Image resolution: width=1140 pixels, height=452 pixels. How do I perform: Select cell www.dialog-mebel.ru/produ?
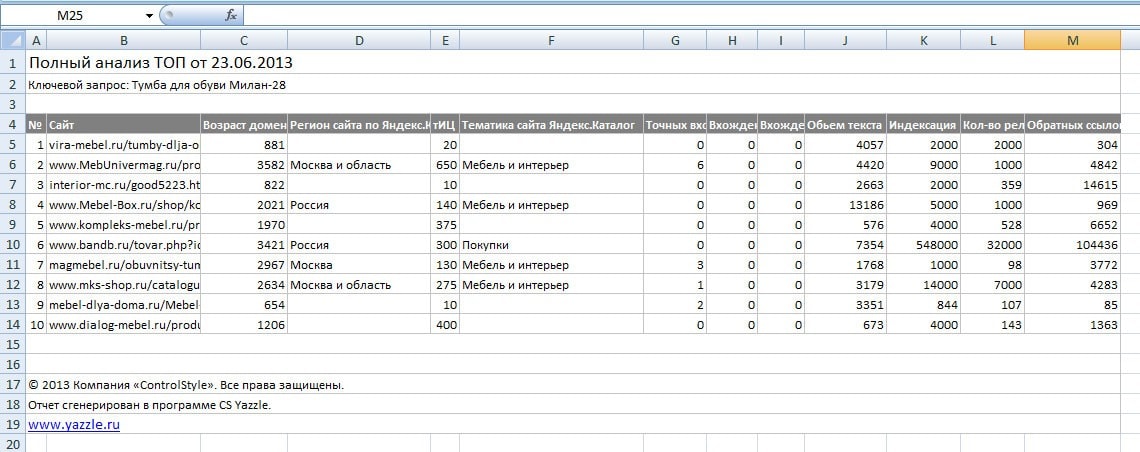(x=124, y=325)
